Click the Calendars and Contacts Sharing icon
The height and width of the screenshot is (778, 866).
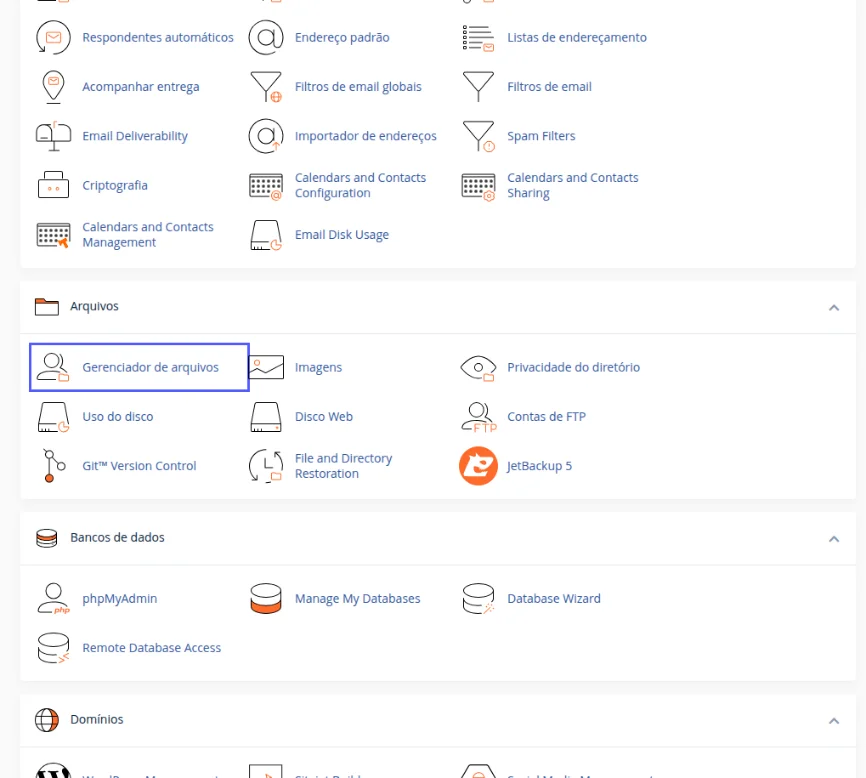478,186
